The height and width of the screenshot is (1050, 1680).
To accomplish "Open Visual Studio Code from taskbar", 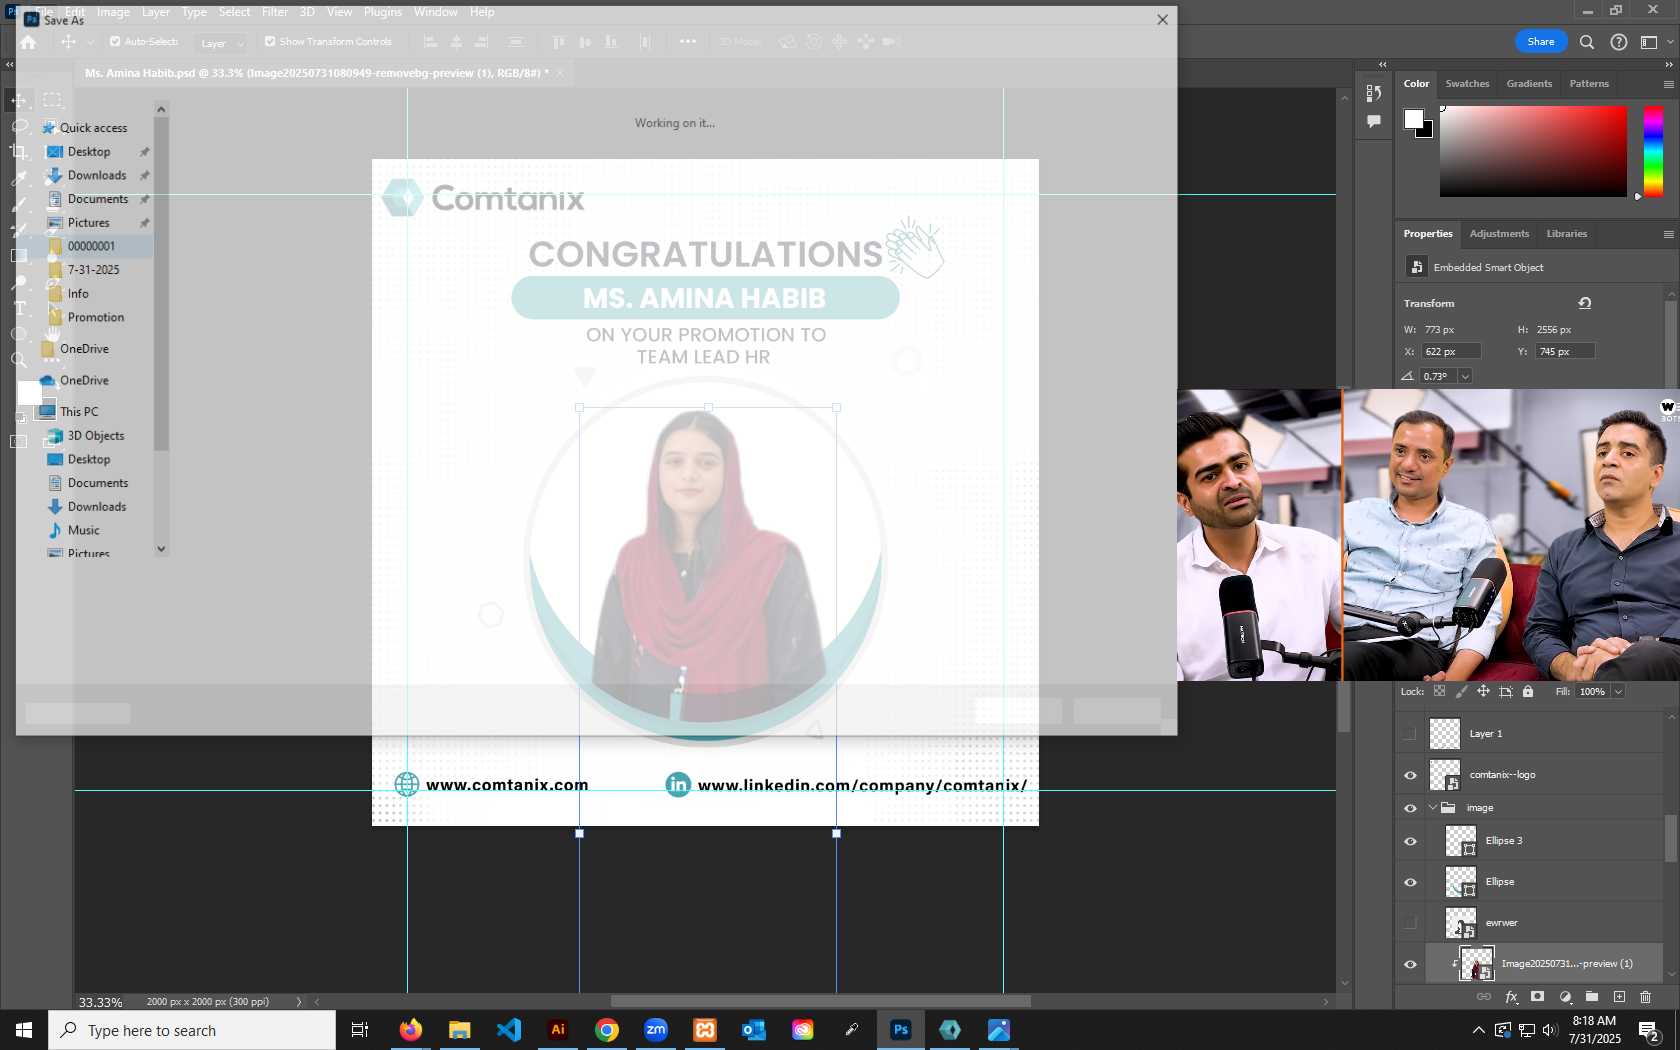I will 508,1030.
